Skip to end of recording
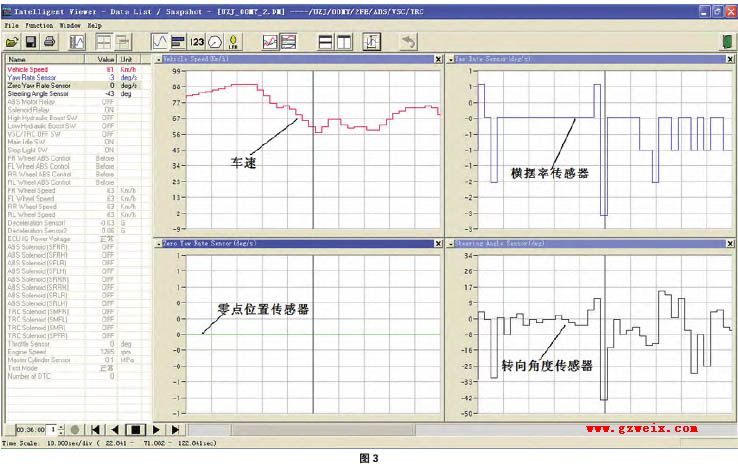The width and height of the screenshot is (738, 467). coord(175,428)
